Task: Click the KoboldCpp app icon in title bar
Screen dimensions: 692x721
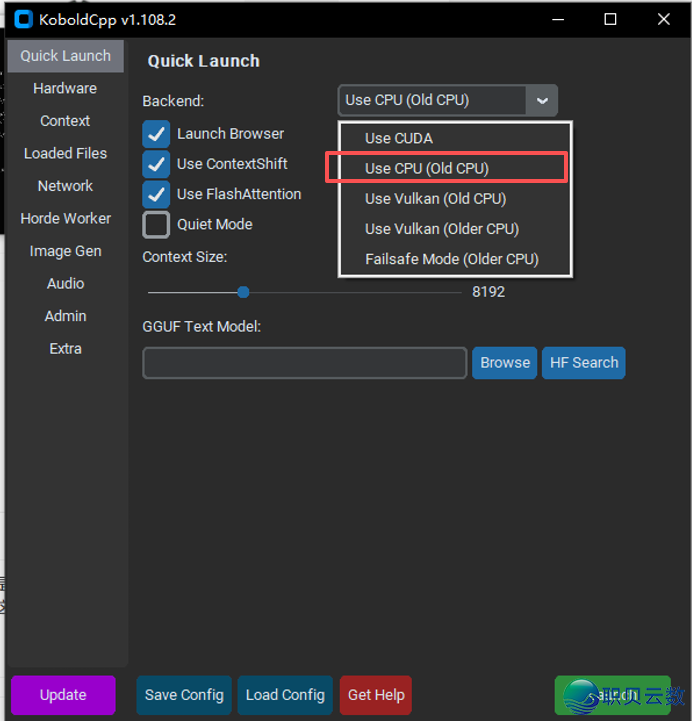Action: click(22, 19)
